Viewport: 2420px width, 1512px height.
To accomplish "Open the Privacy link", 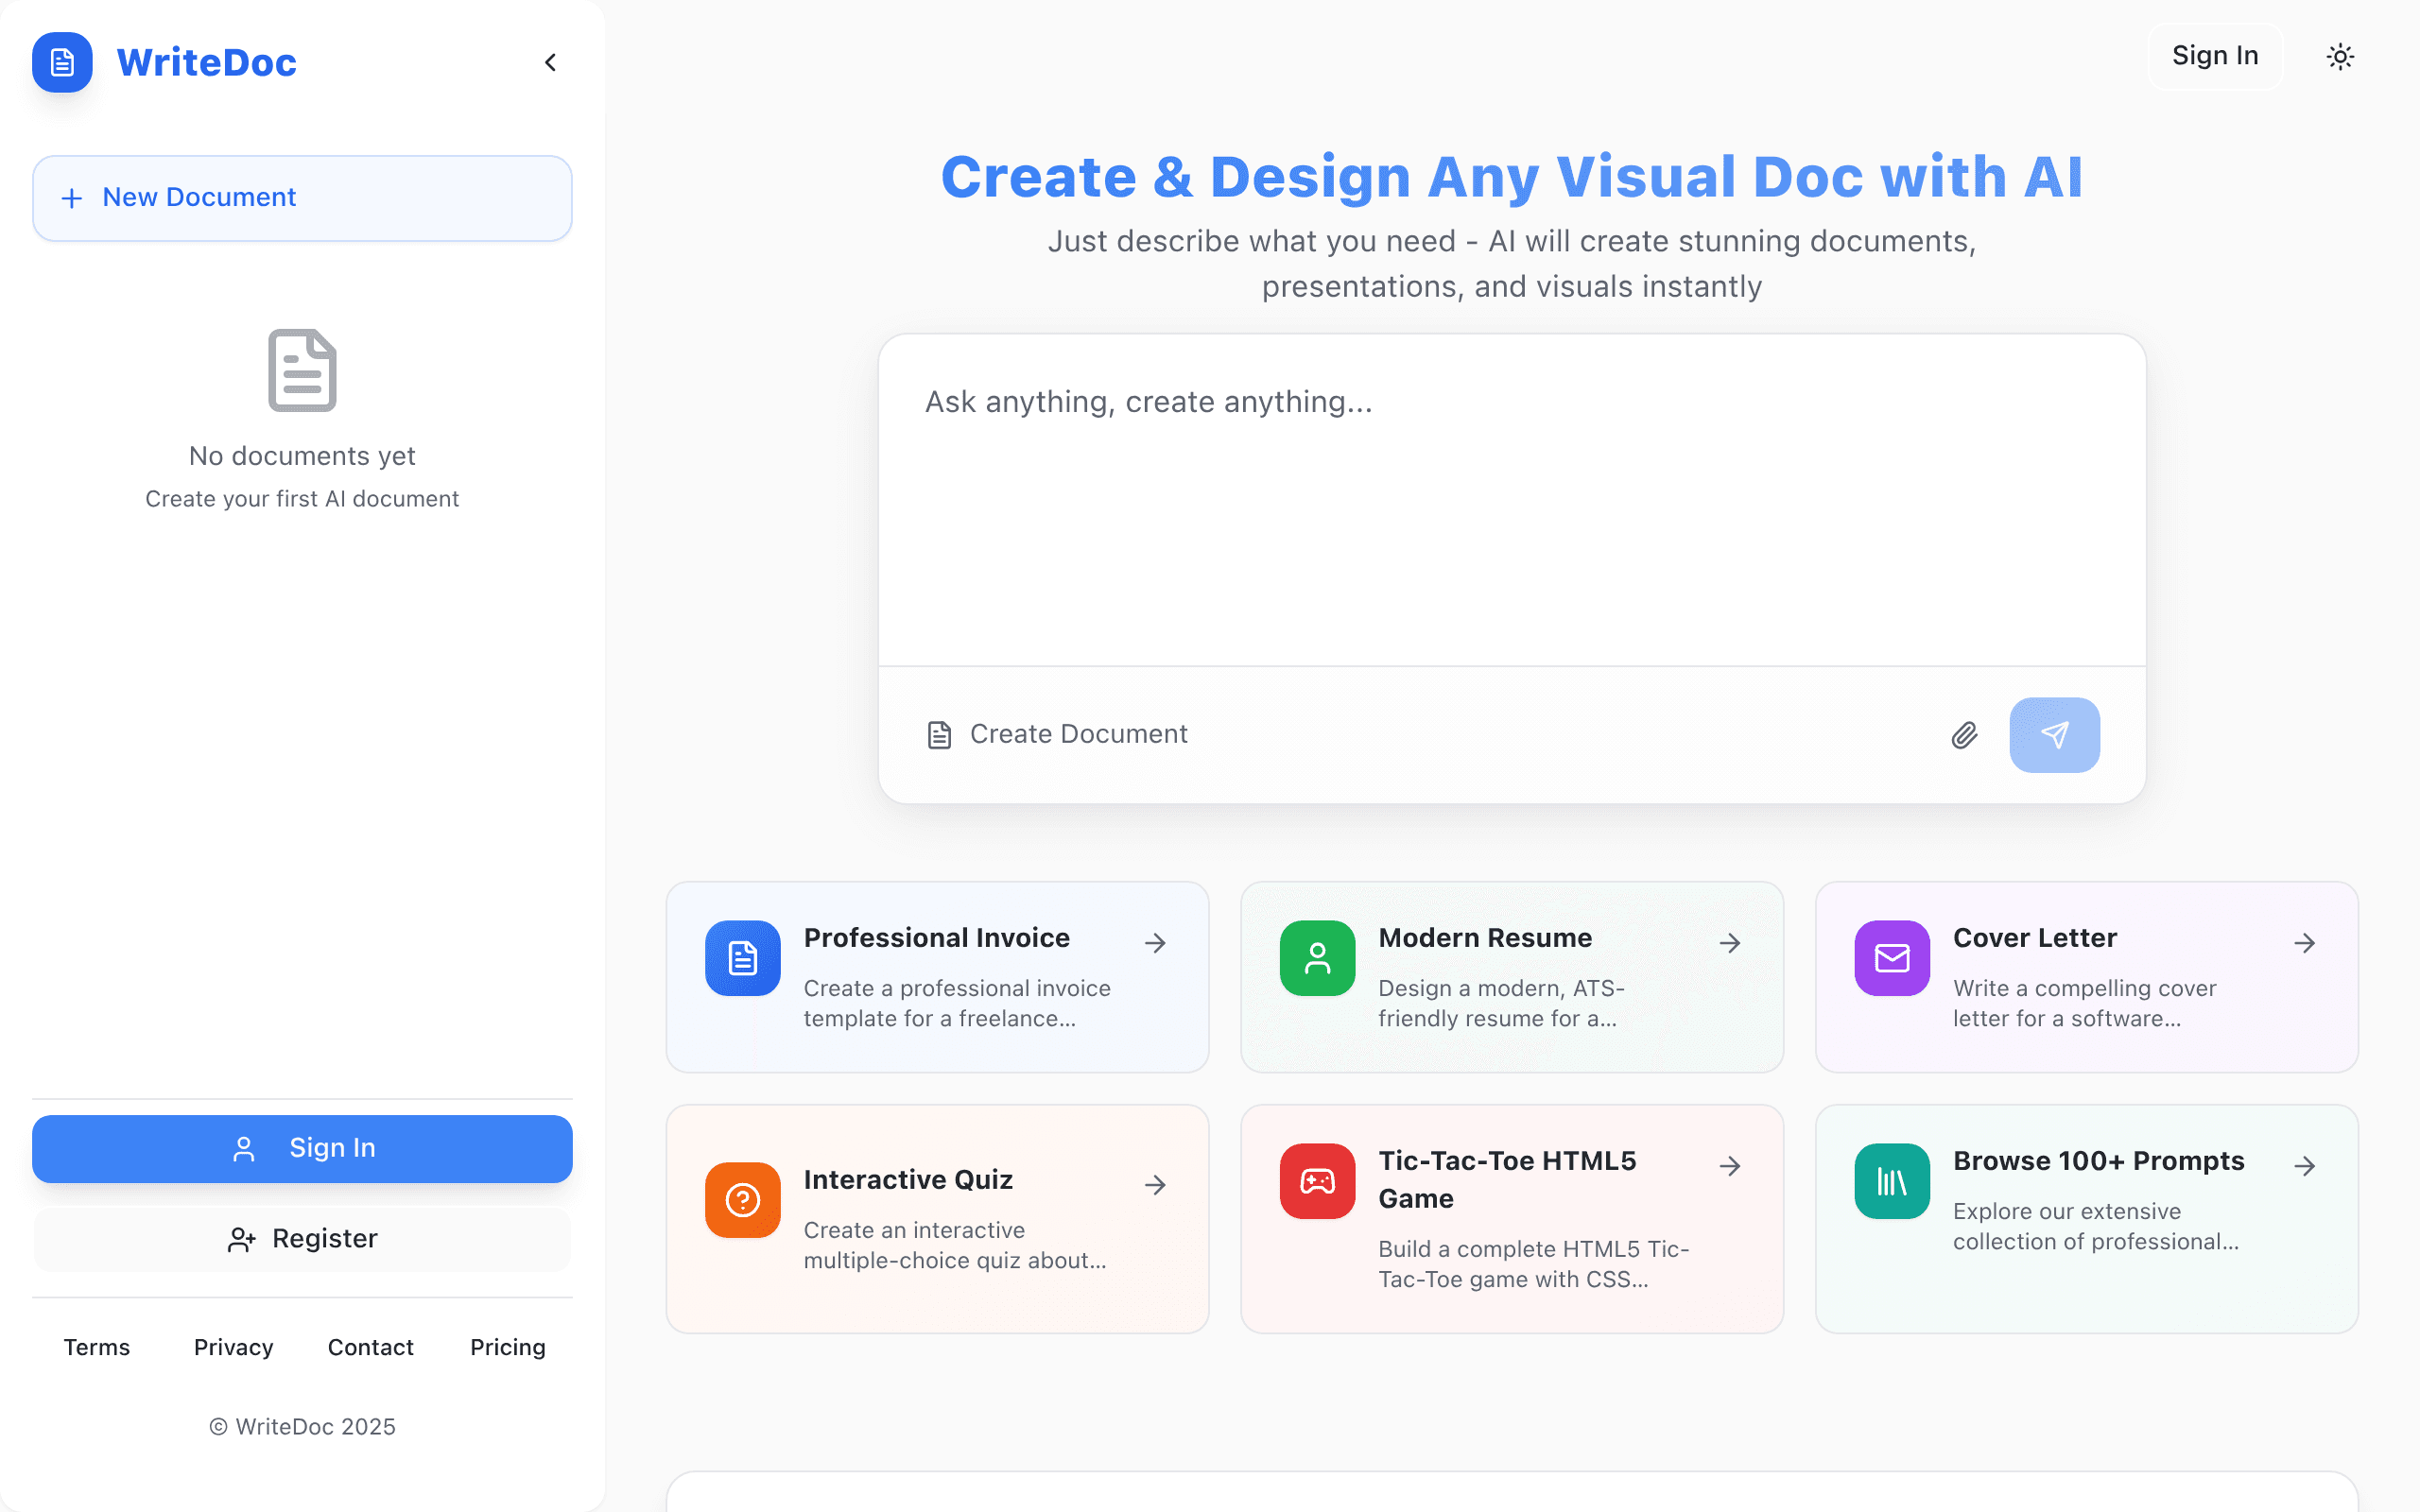I will pos(233,1347).
